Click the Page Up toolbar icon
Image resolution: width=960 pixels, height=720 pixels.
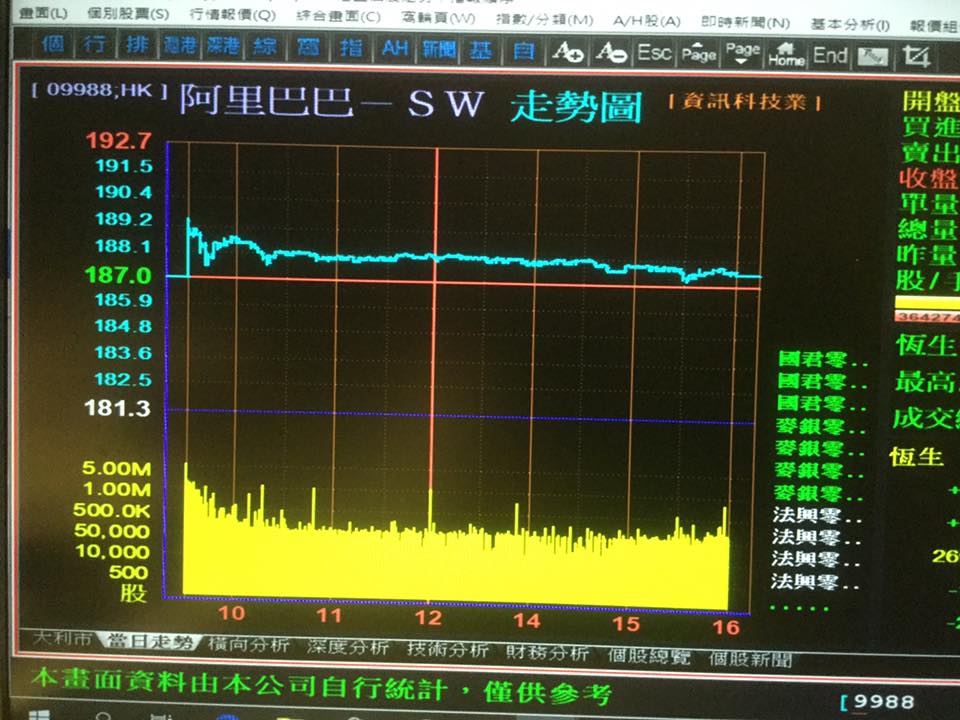tap(699, 54)
